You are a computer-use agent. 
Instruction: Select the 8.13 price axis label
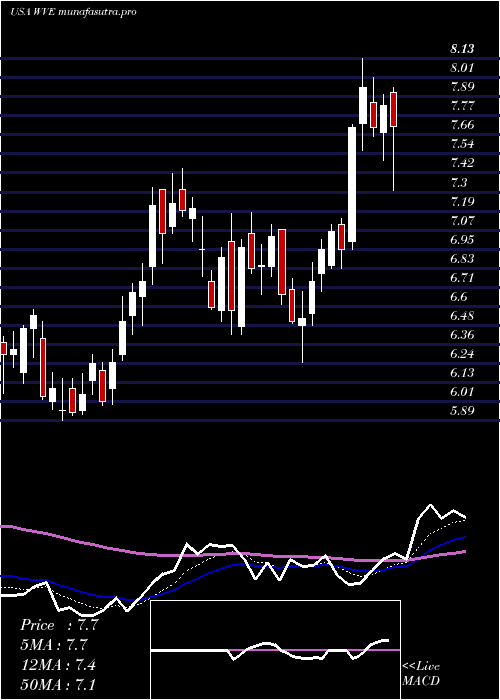(462, 49)
